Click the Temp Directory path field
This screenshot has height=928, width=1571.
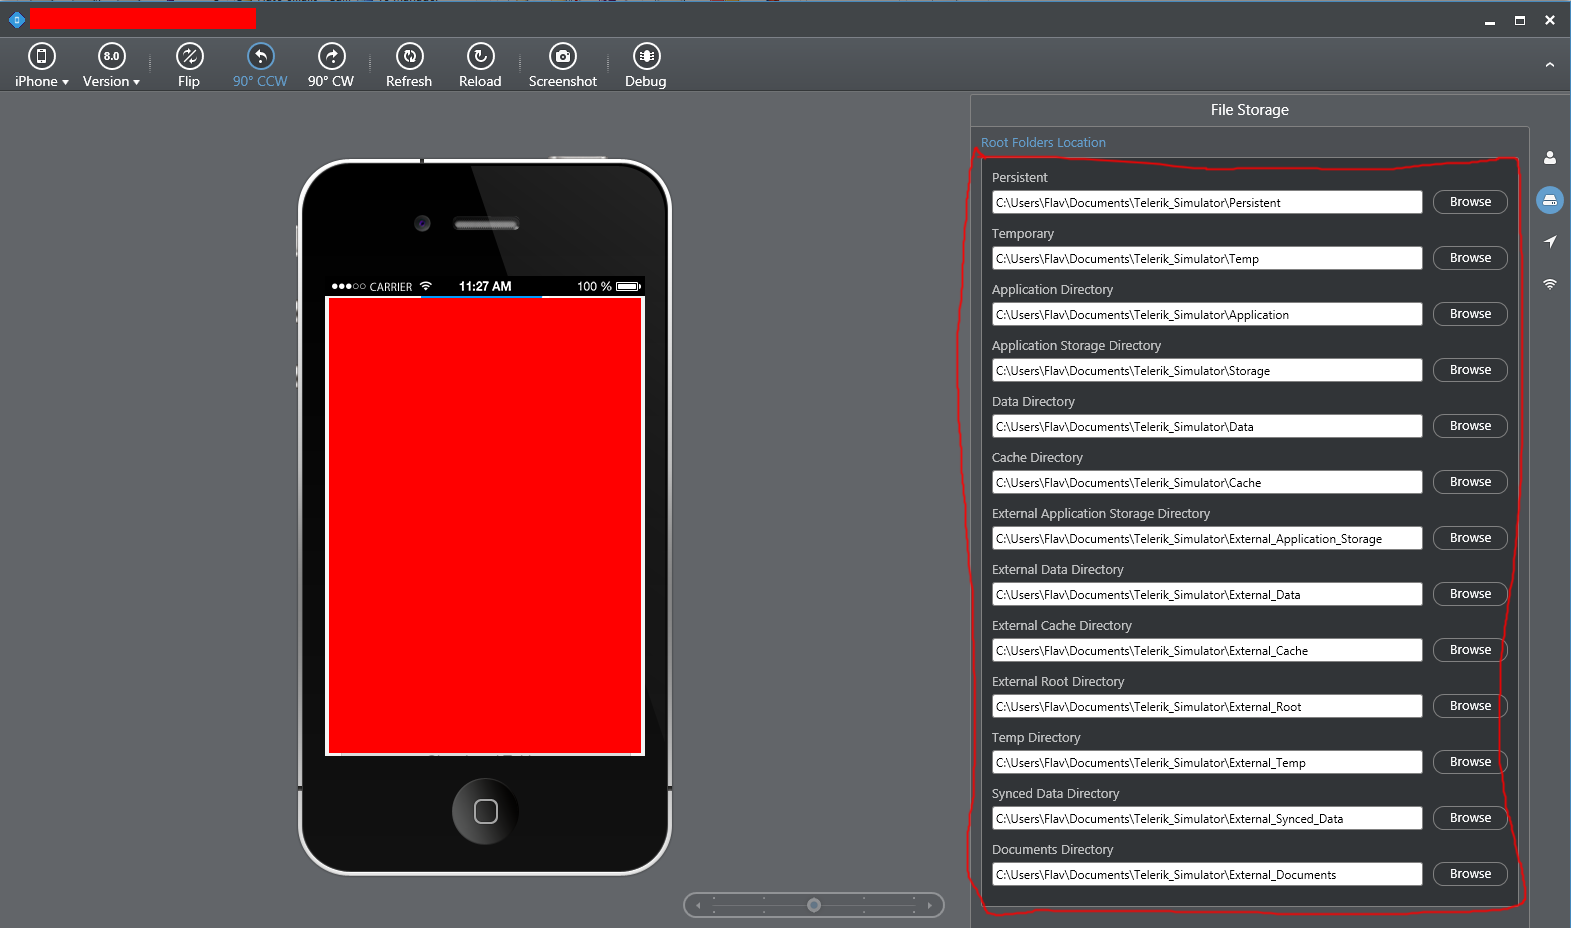[1207, 762]
